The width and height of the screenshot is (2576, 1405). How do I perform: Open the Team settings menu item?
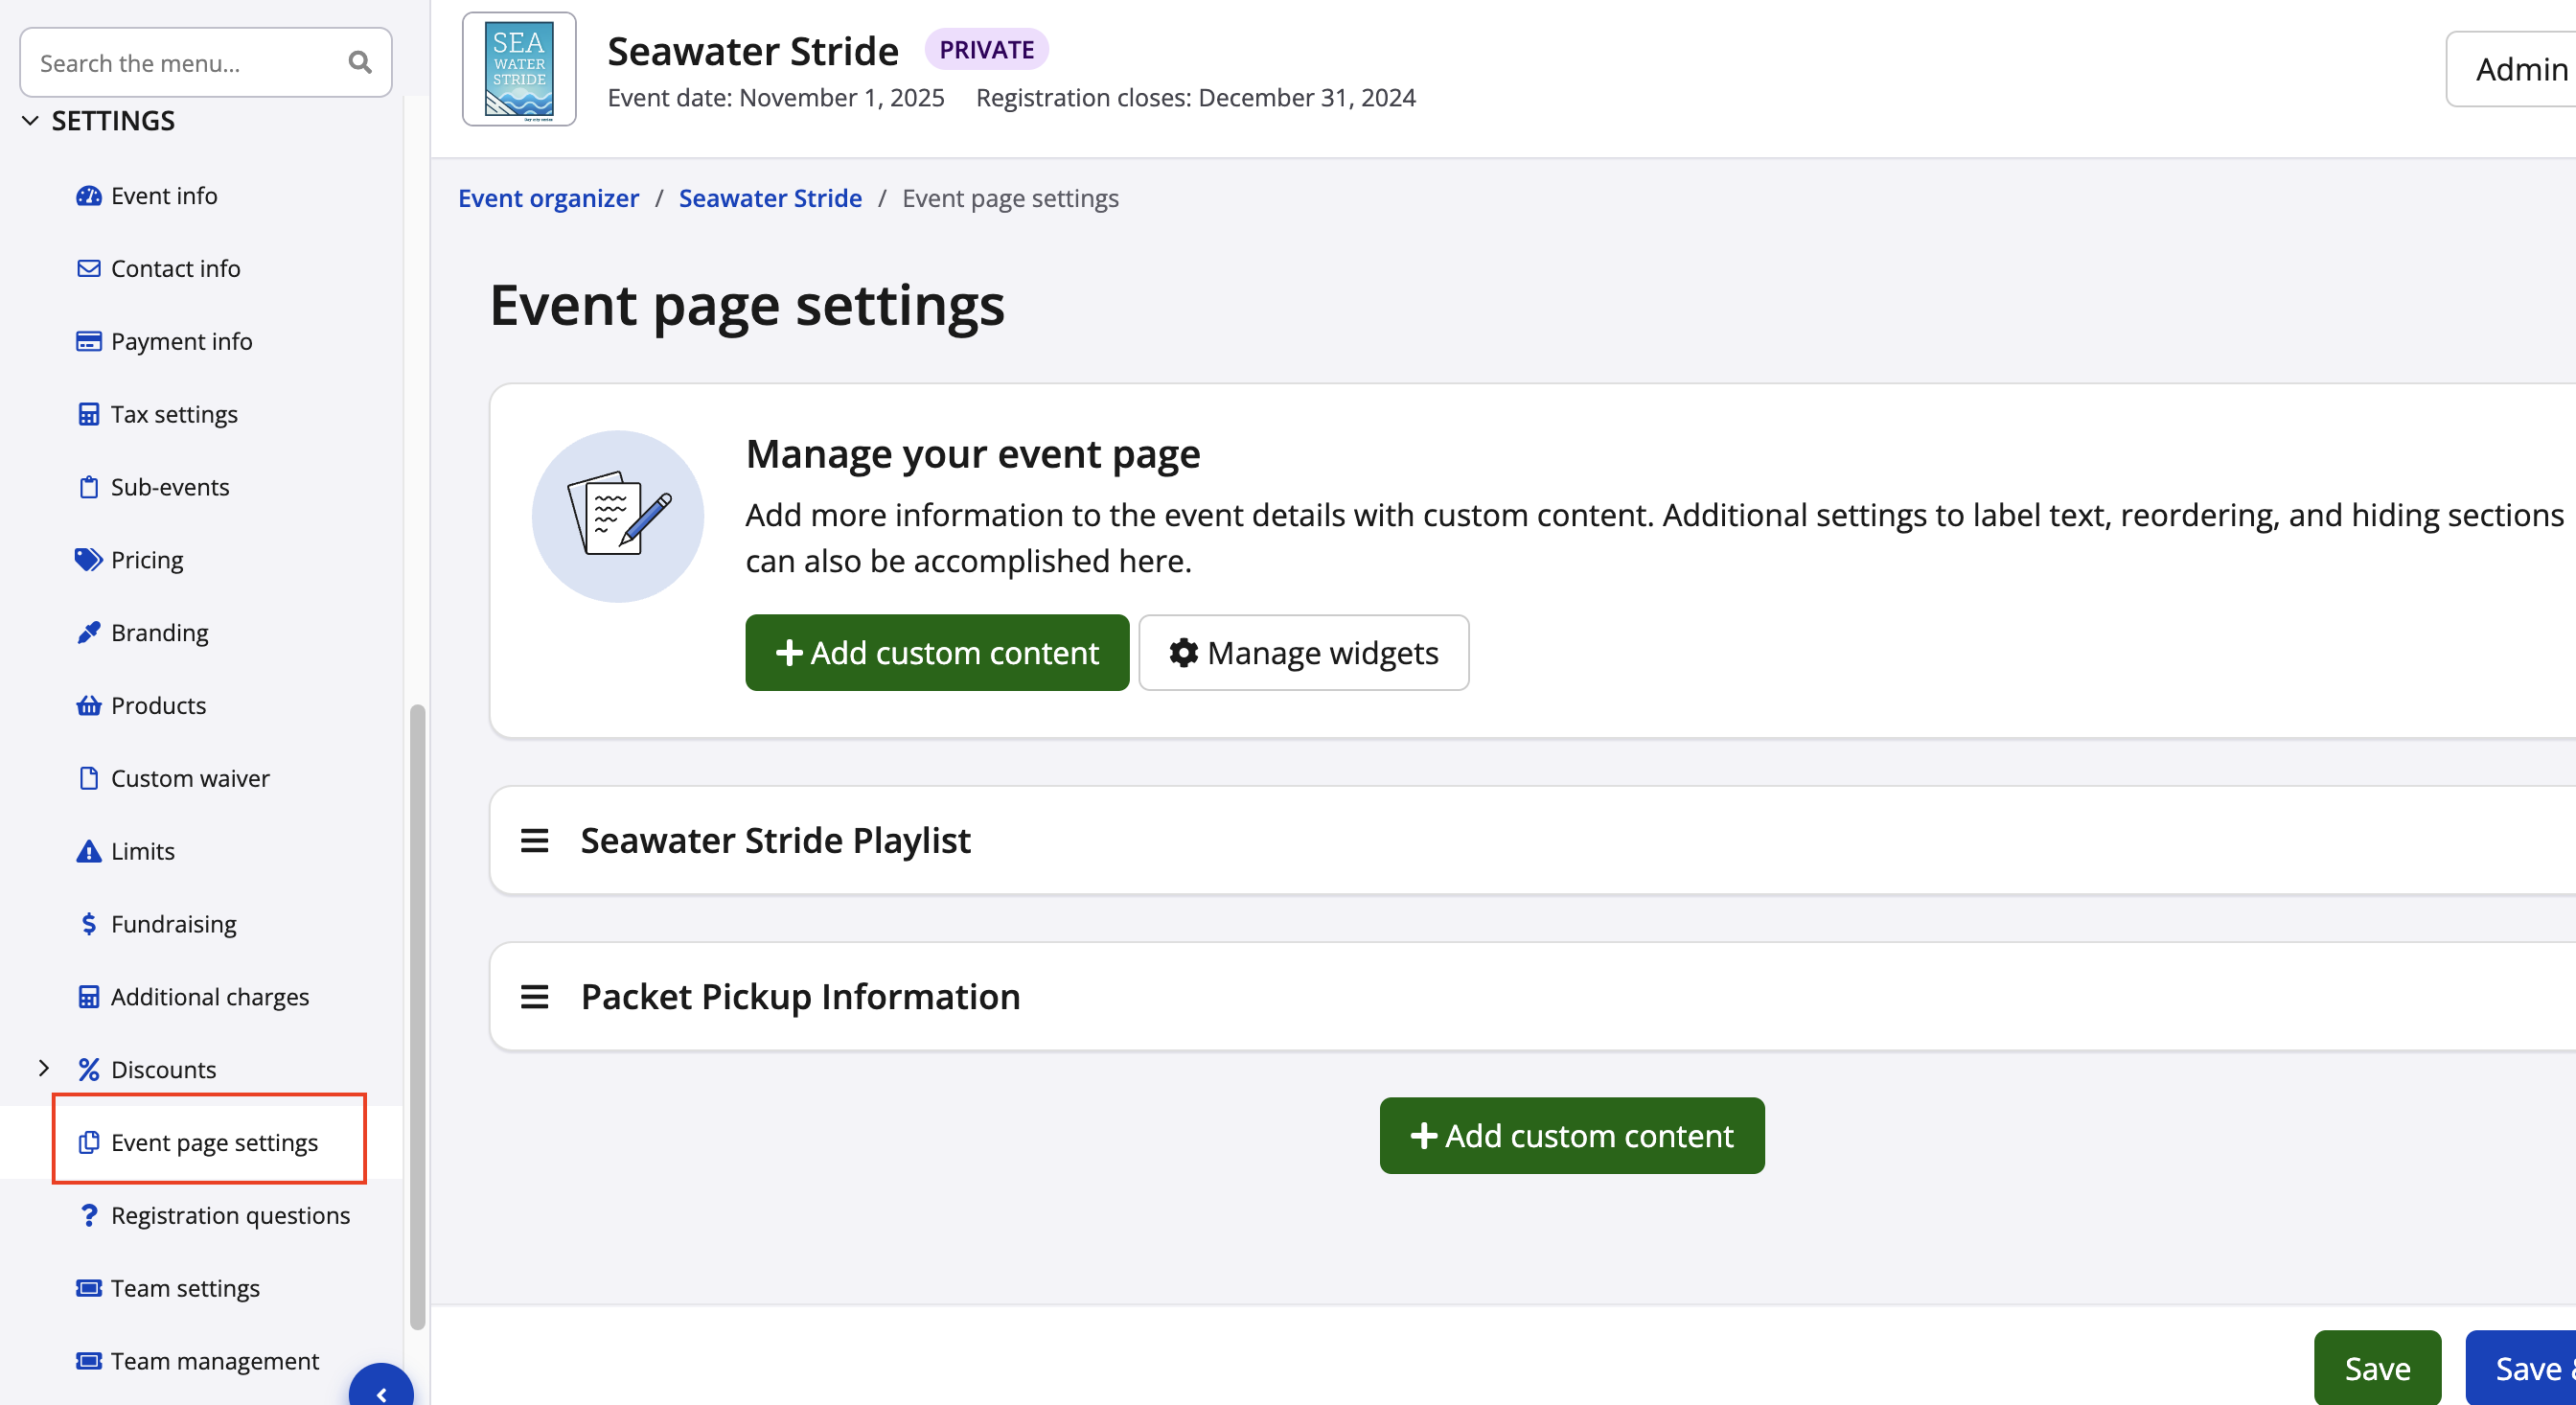185,1289
